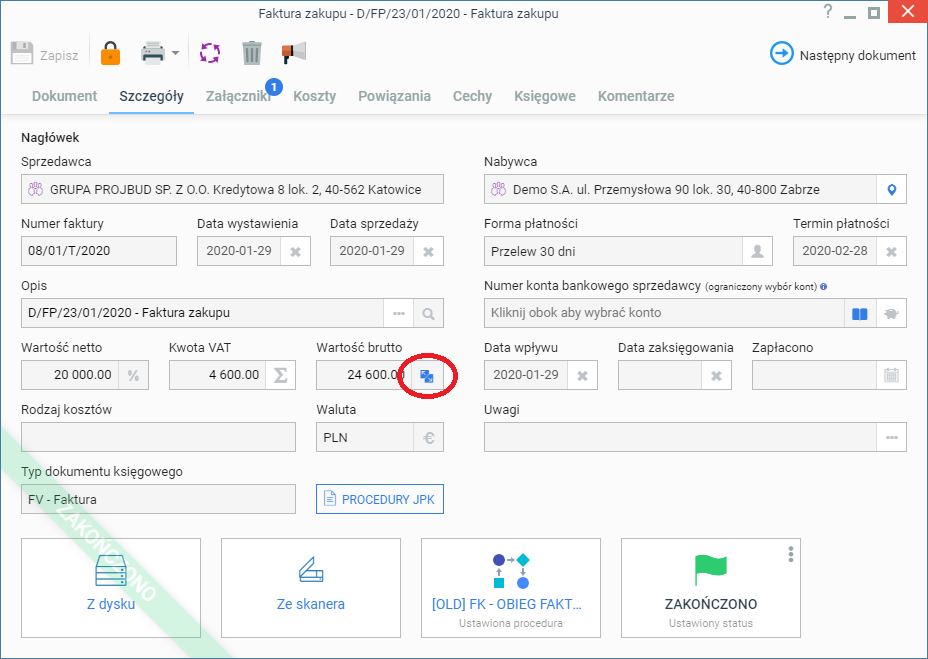Switch to the Powiązania tab

pos(394,96)
